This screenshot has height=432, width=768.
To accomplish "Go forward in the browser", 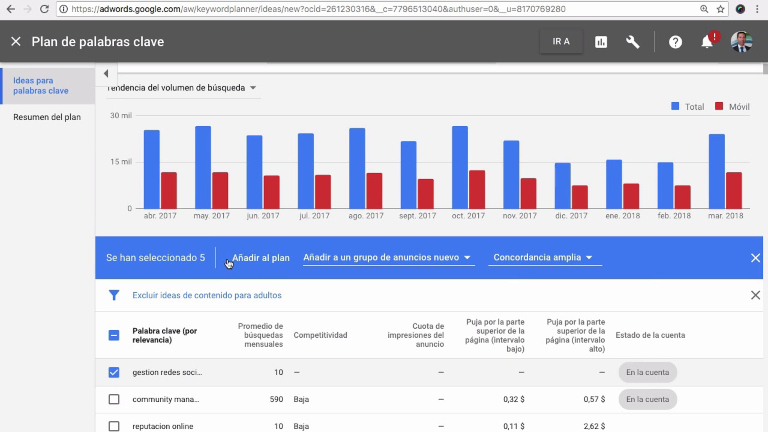I will [27, 9].
